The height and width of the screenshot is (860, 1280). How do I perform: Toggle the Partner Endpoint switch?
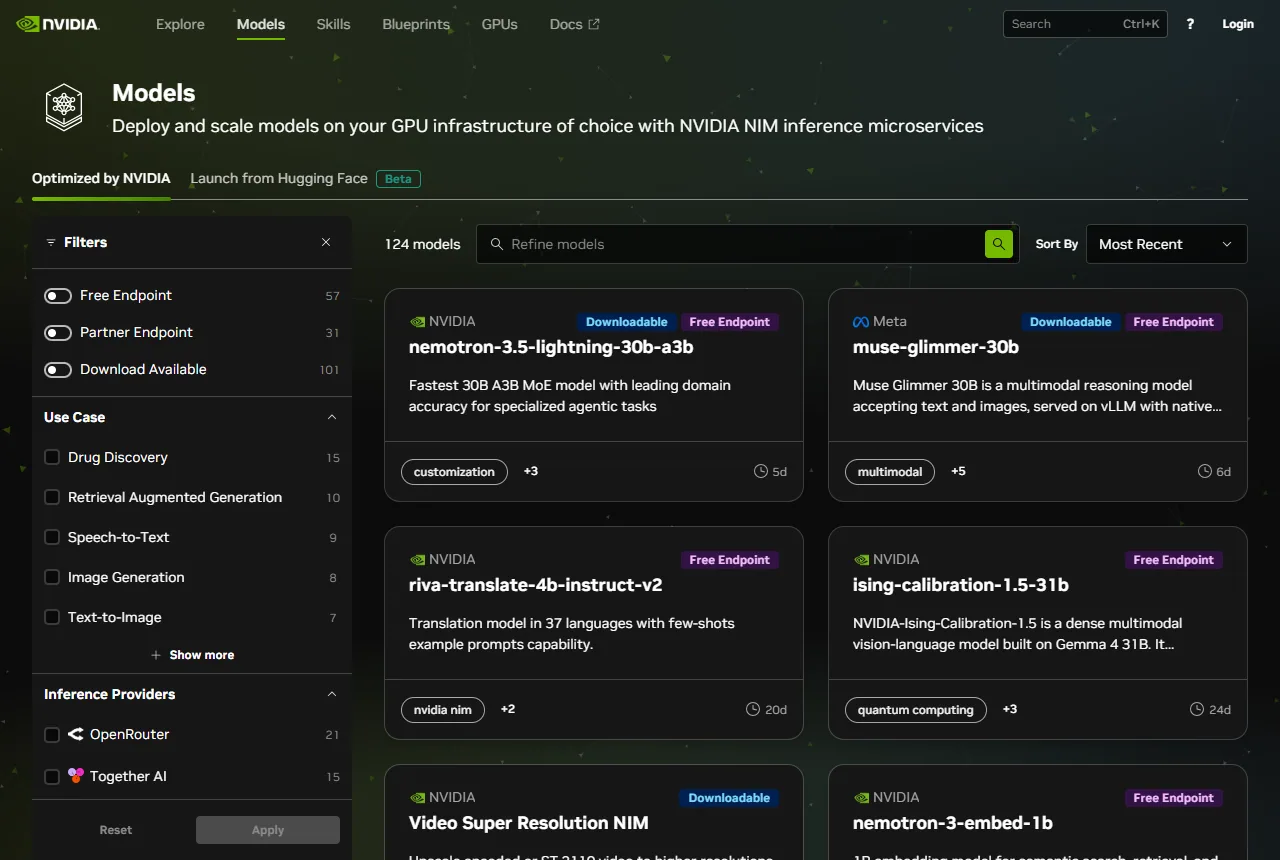(58, 333)
